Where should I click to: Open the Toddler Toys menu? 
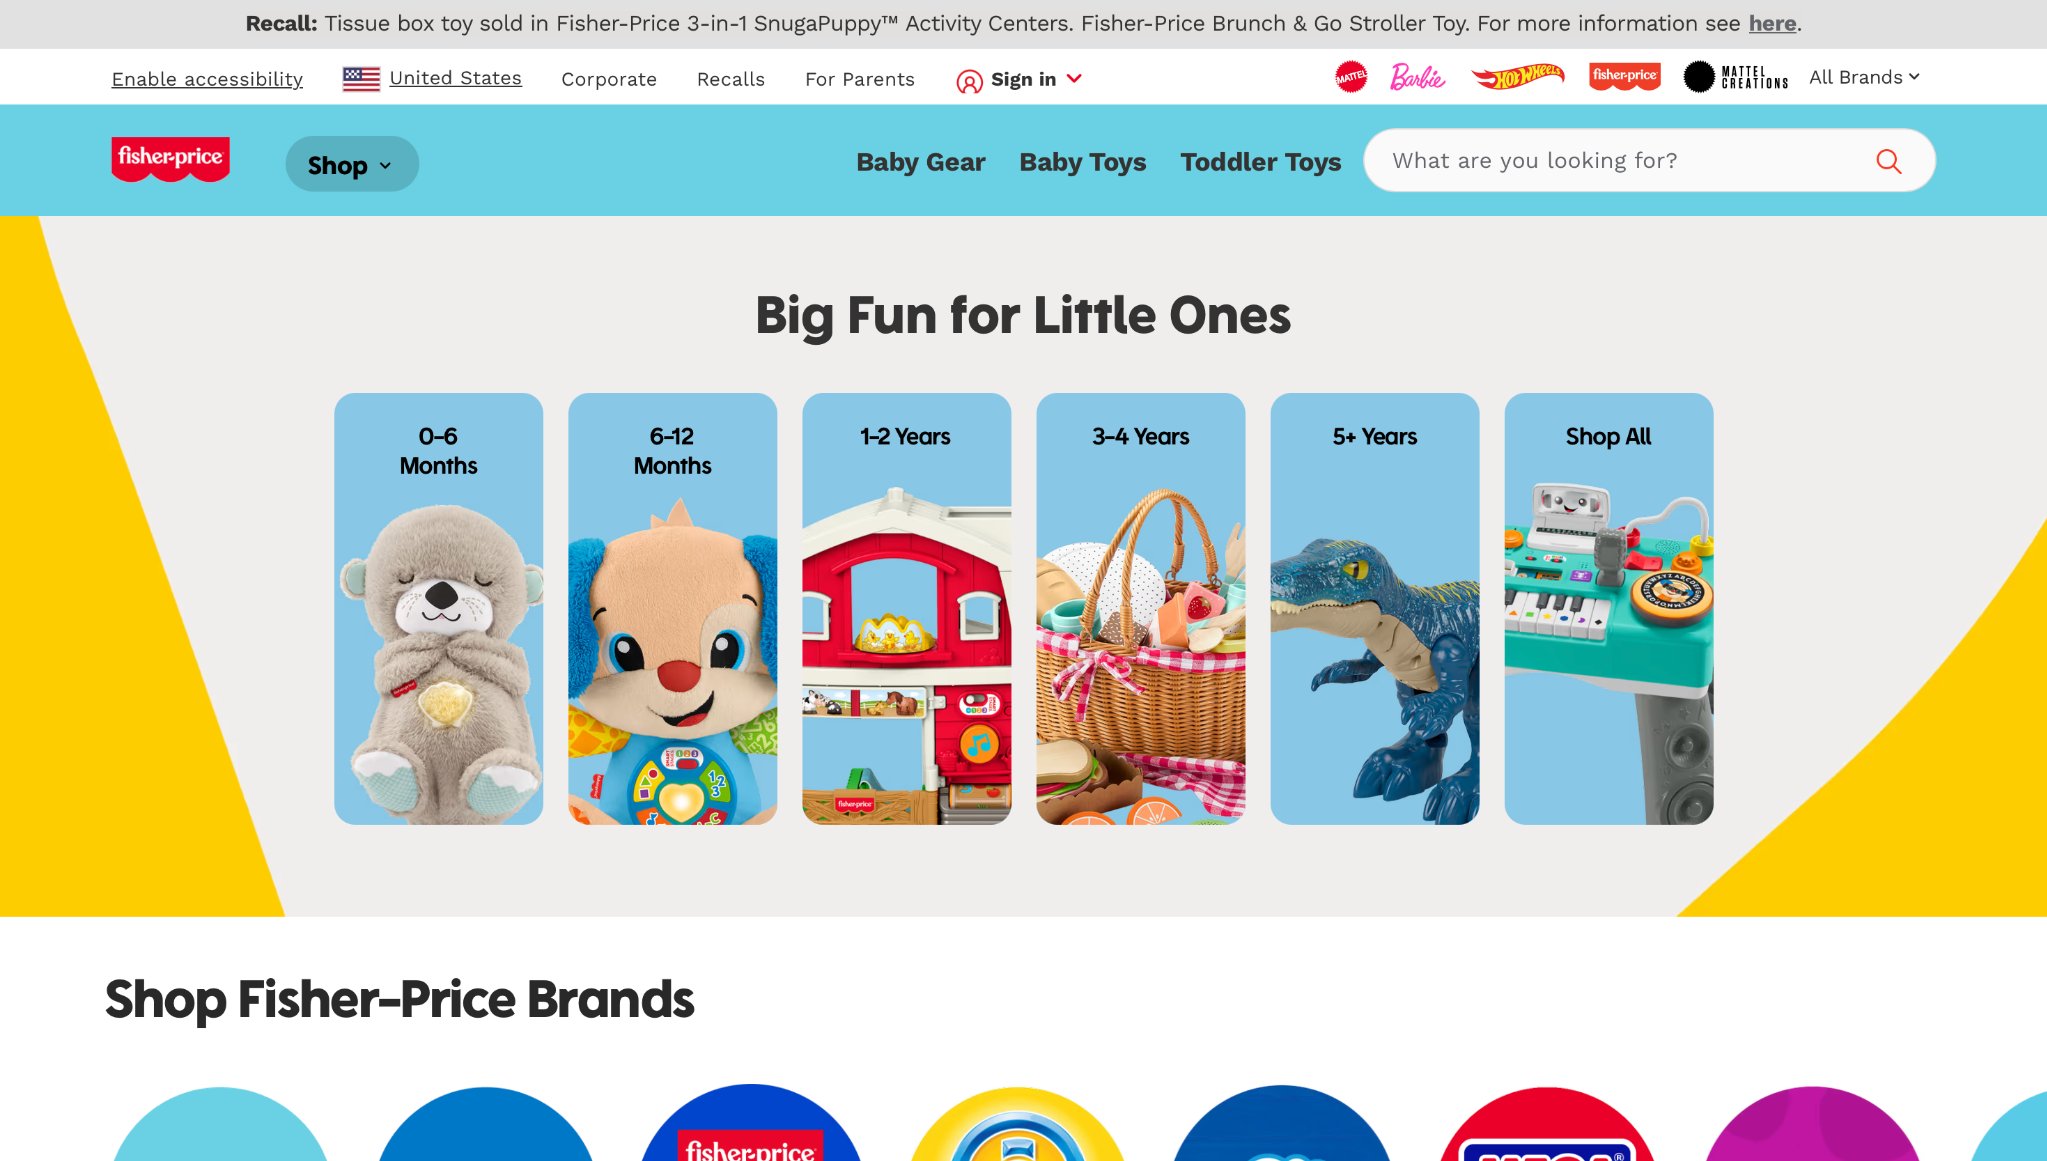(x=1260, y=162)
